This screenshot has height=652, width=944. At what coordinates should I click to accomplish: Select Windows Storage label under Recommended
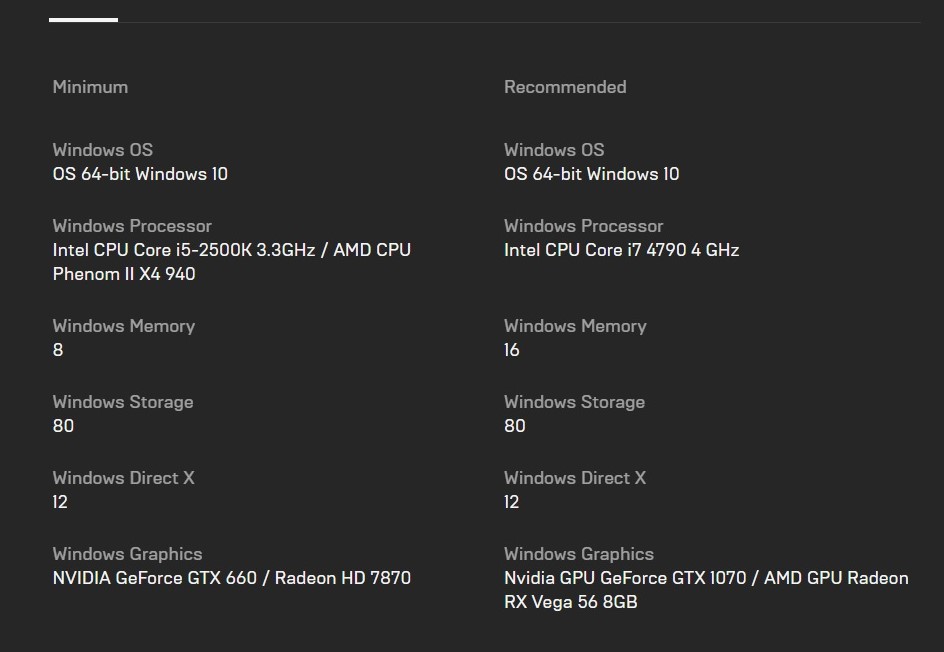tap(574, 402)
